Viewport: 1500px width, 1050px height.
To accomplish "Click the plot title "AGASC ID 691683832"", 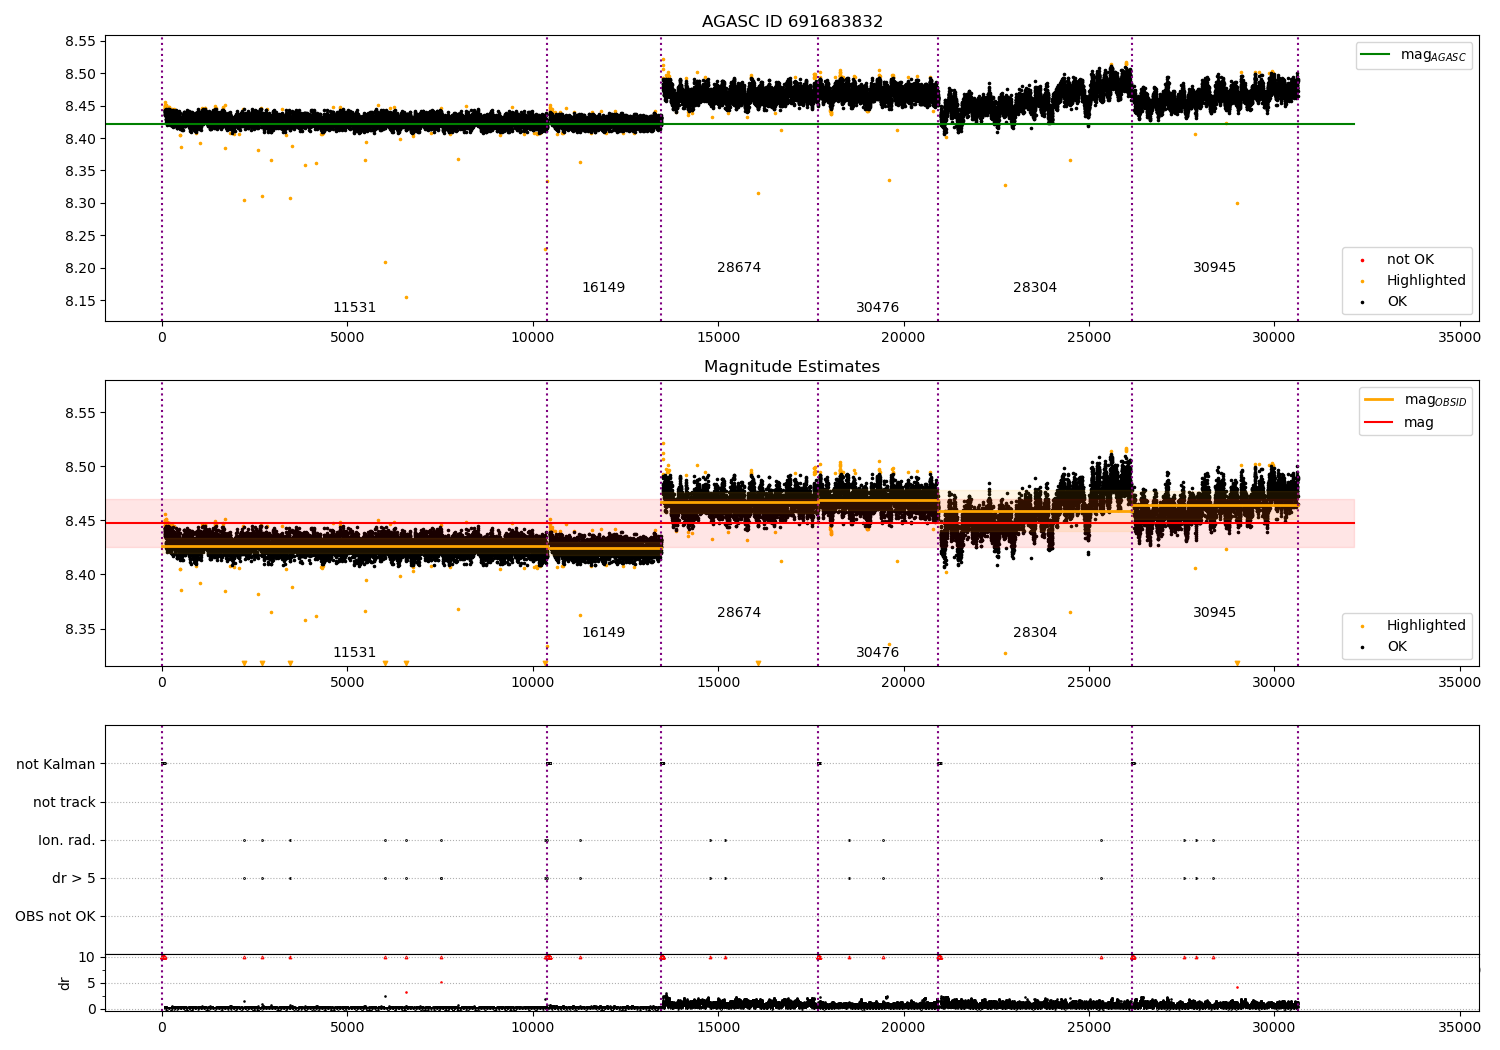I will [x=792, y=21].
